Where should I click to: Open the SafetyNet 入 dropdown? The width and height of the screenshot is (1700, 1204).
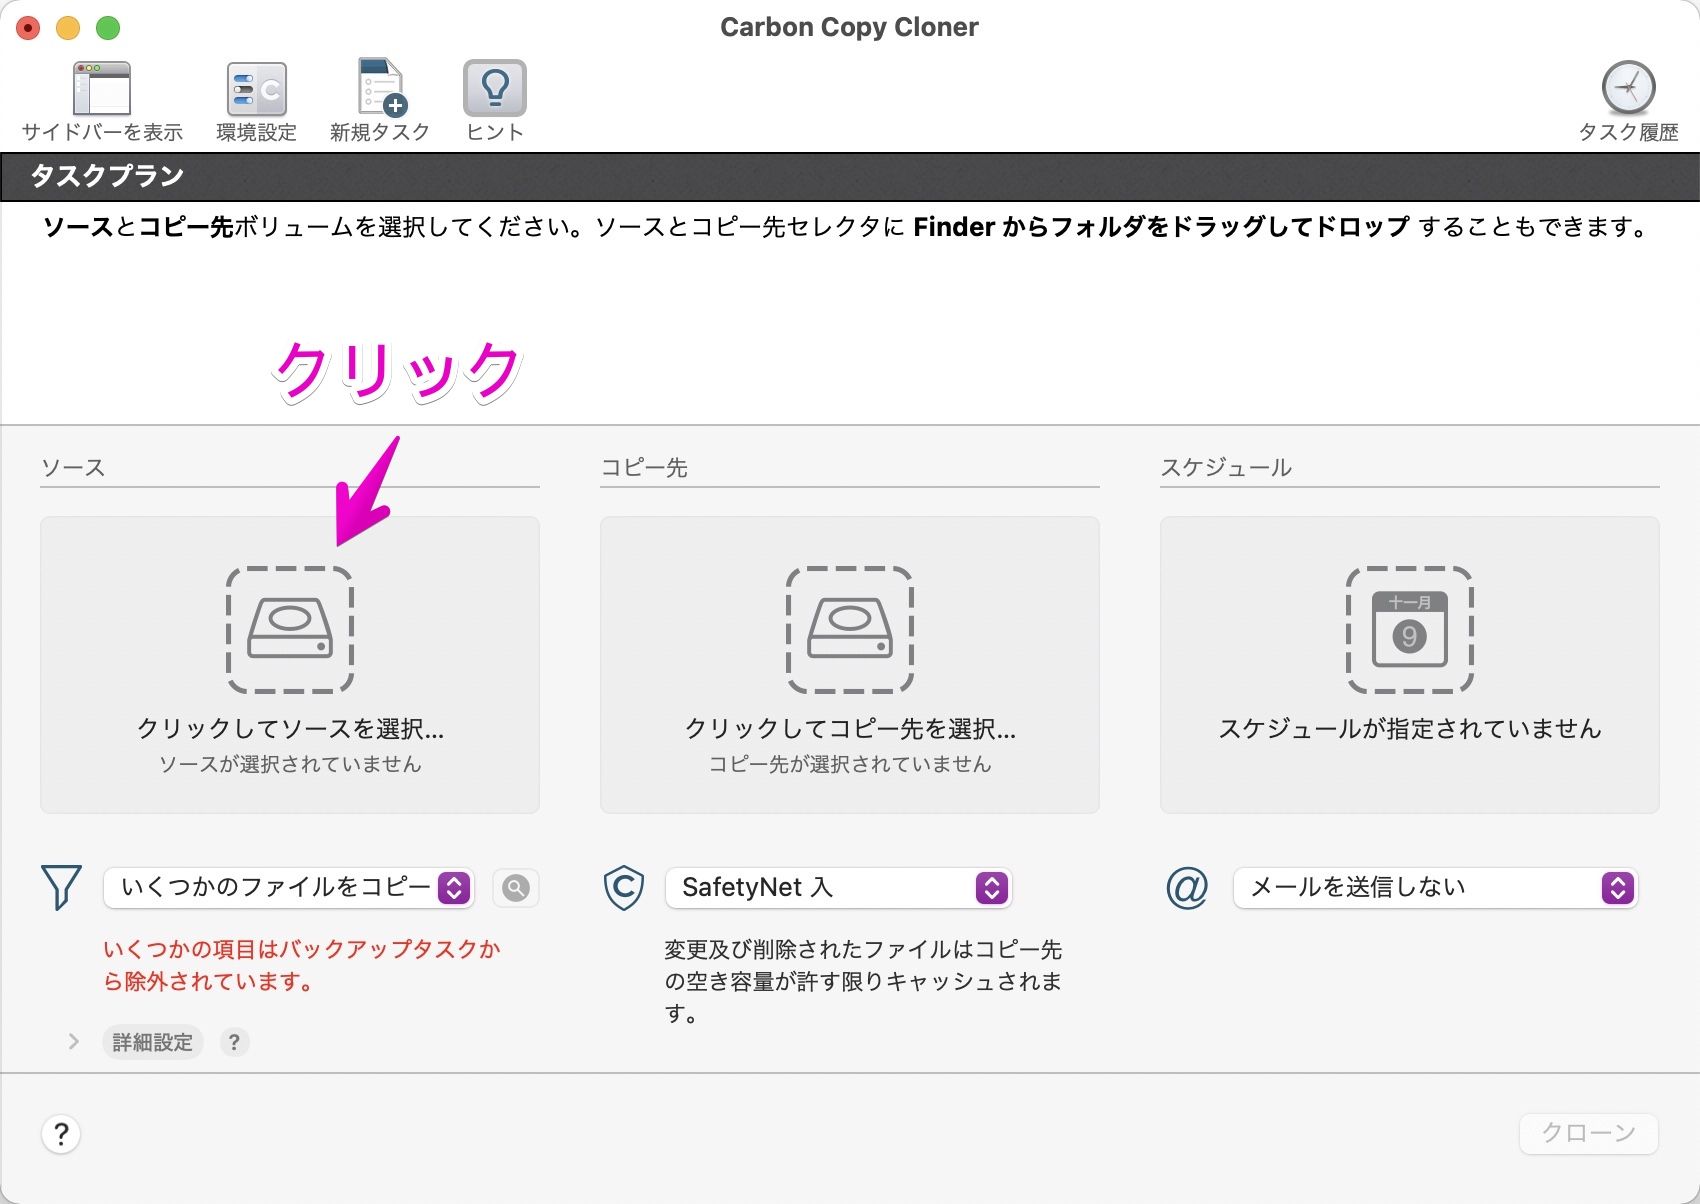[838, 887]
